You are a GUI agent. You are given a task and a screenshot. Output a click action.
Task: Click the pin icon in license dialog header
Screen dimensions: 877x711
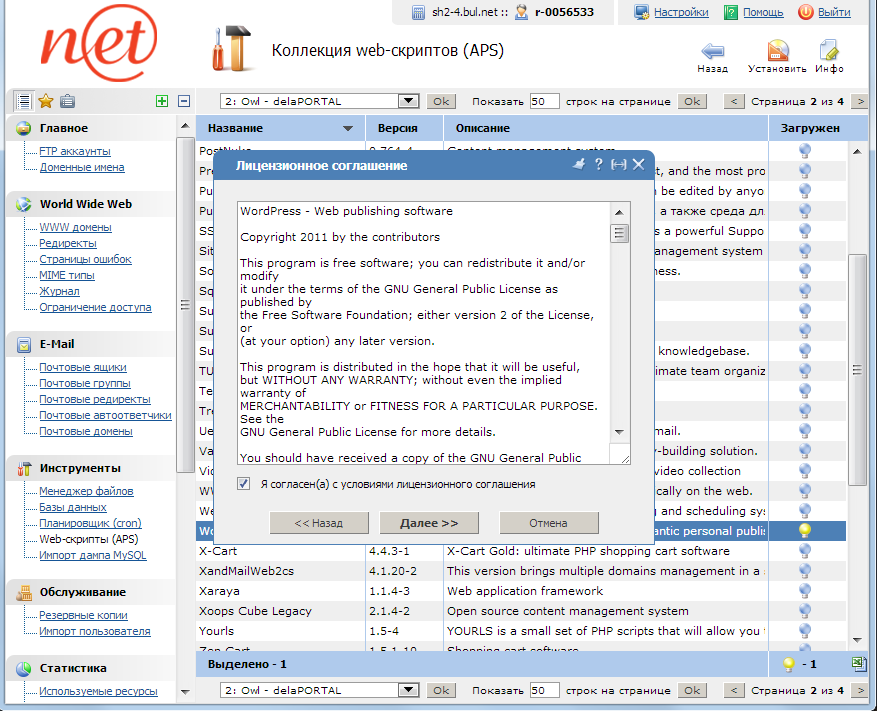click(x=578, y=165)
